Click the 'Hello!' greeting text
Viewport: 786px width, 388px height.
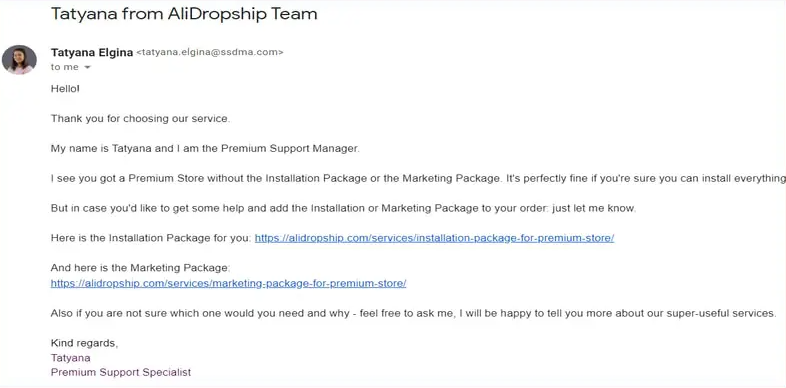click(x=65, y=89)
